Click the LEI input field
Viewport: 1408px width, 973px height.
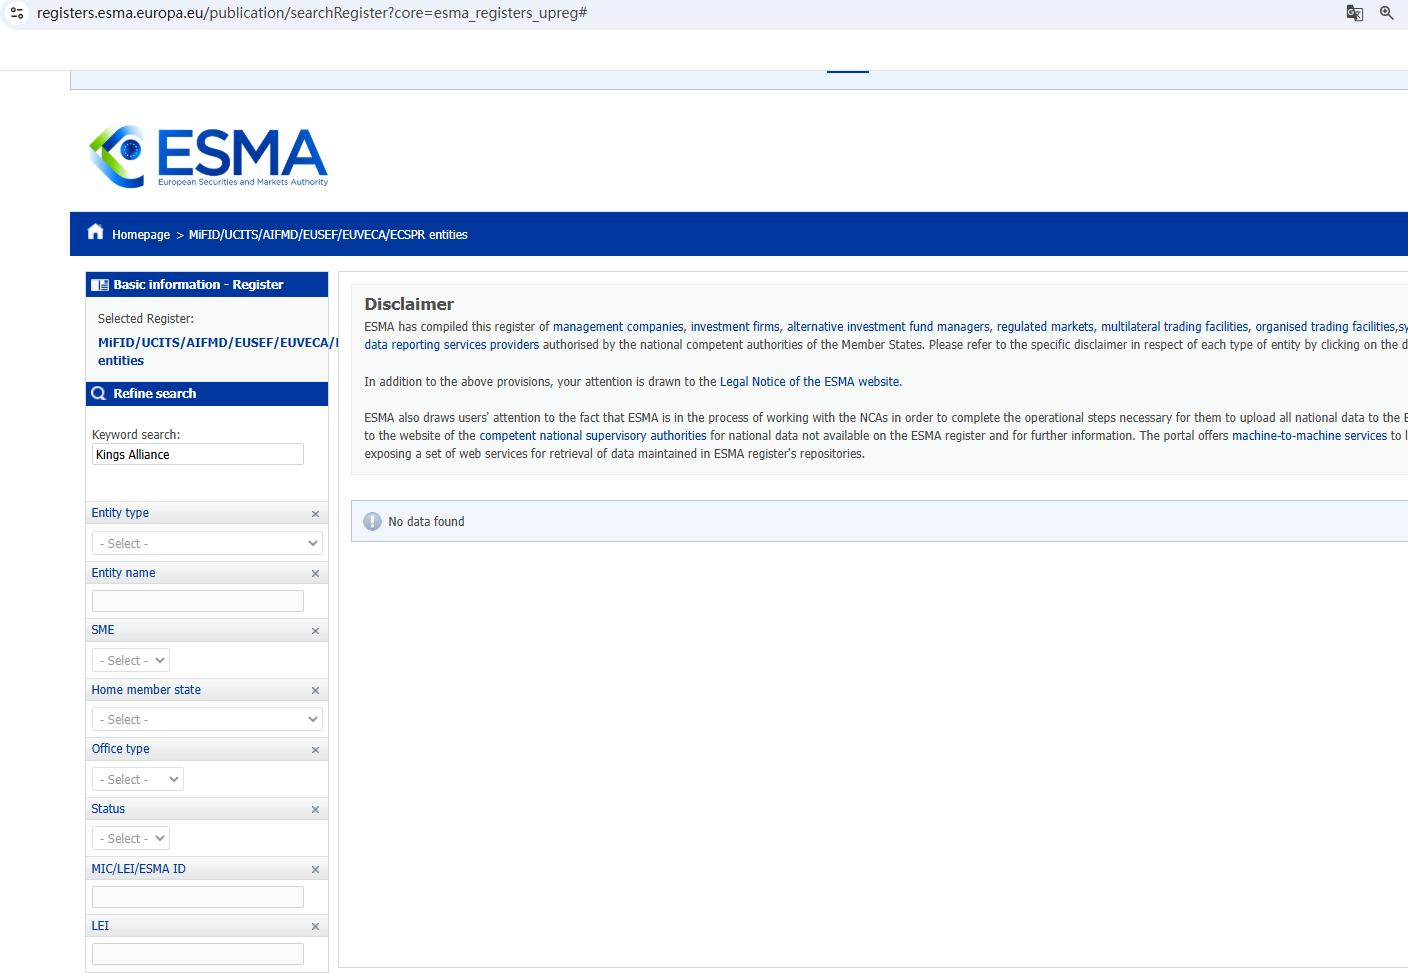pos(198,954)
